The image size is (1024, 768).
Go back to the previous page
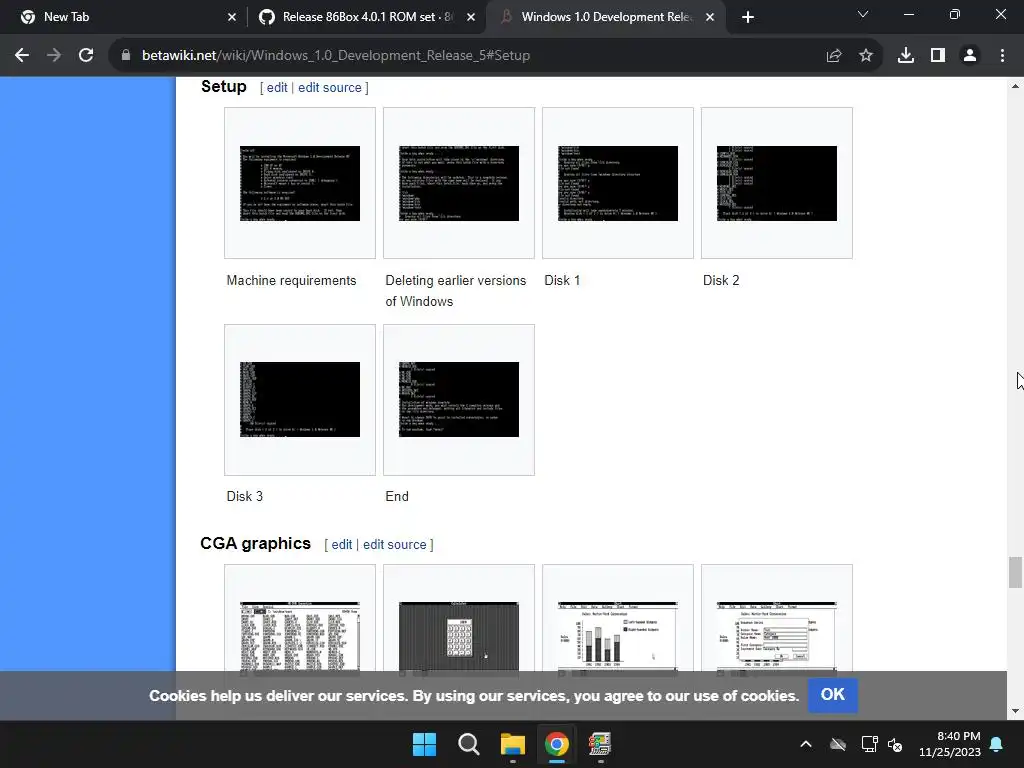(22, 56)
